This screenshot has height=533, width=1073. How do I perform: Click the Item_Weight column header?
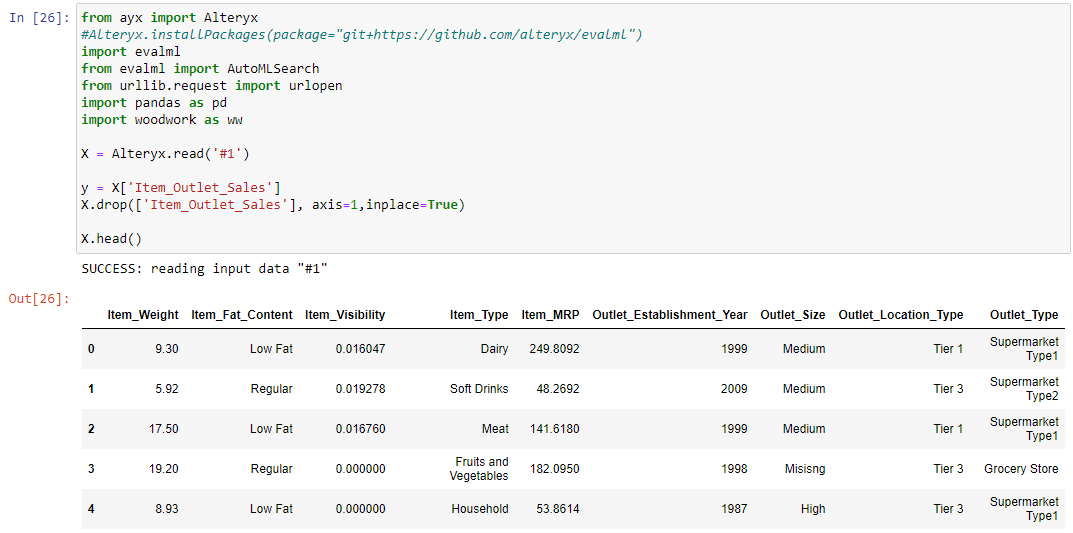[143, 315]
